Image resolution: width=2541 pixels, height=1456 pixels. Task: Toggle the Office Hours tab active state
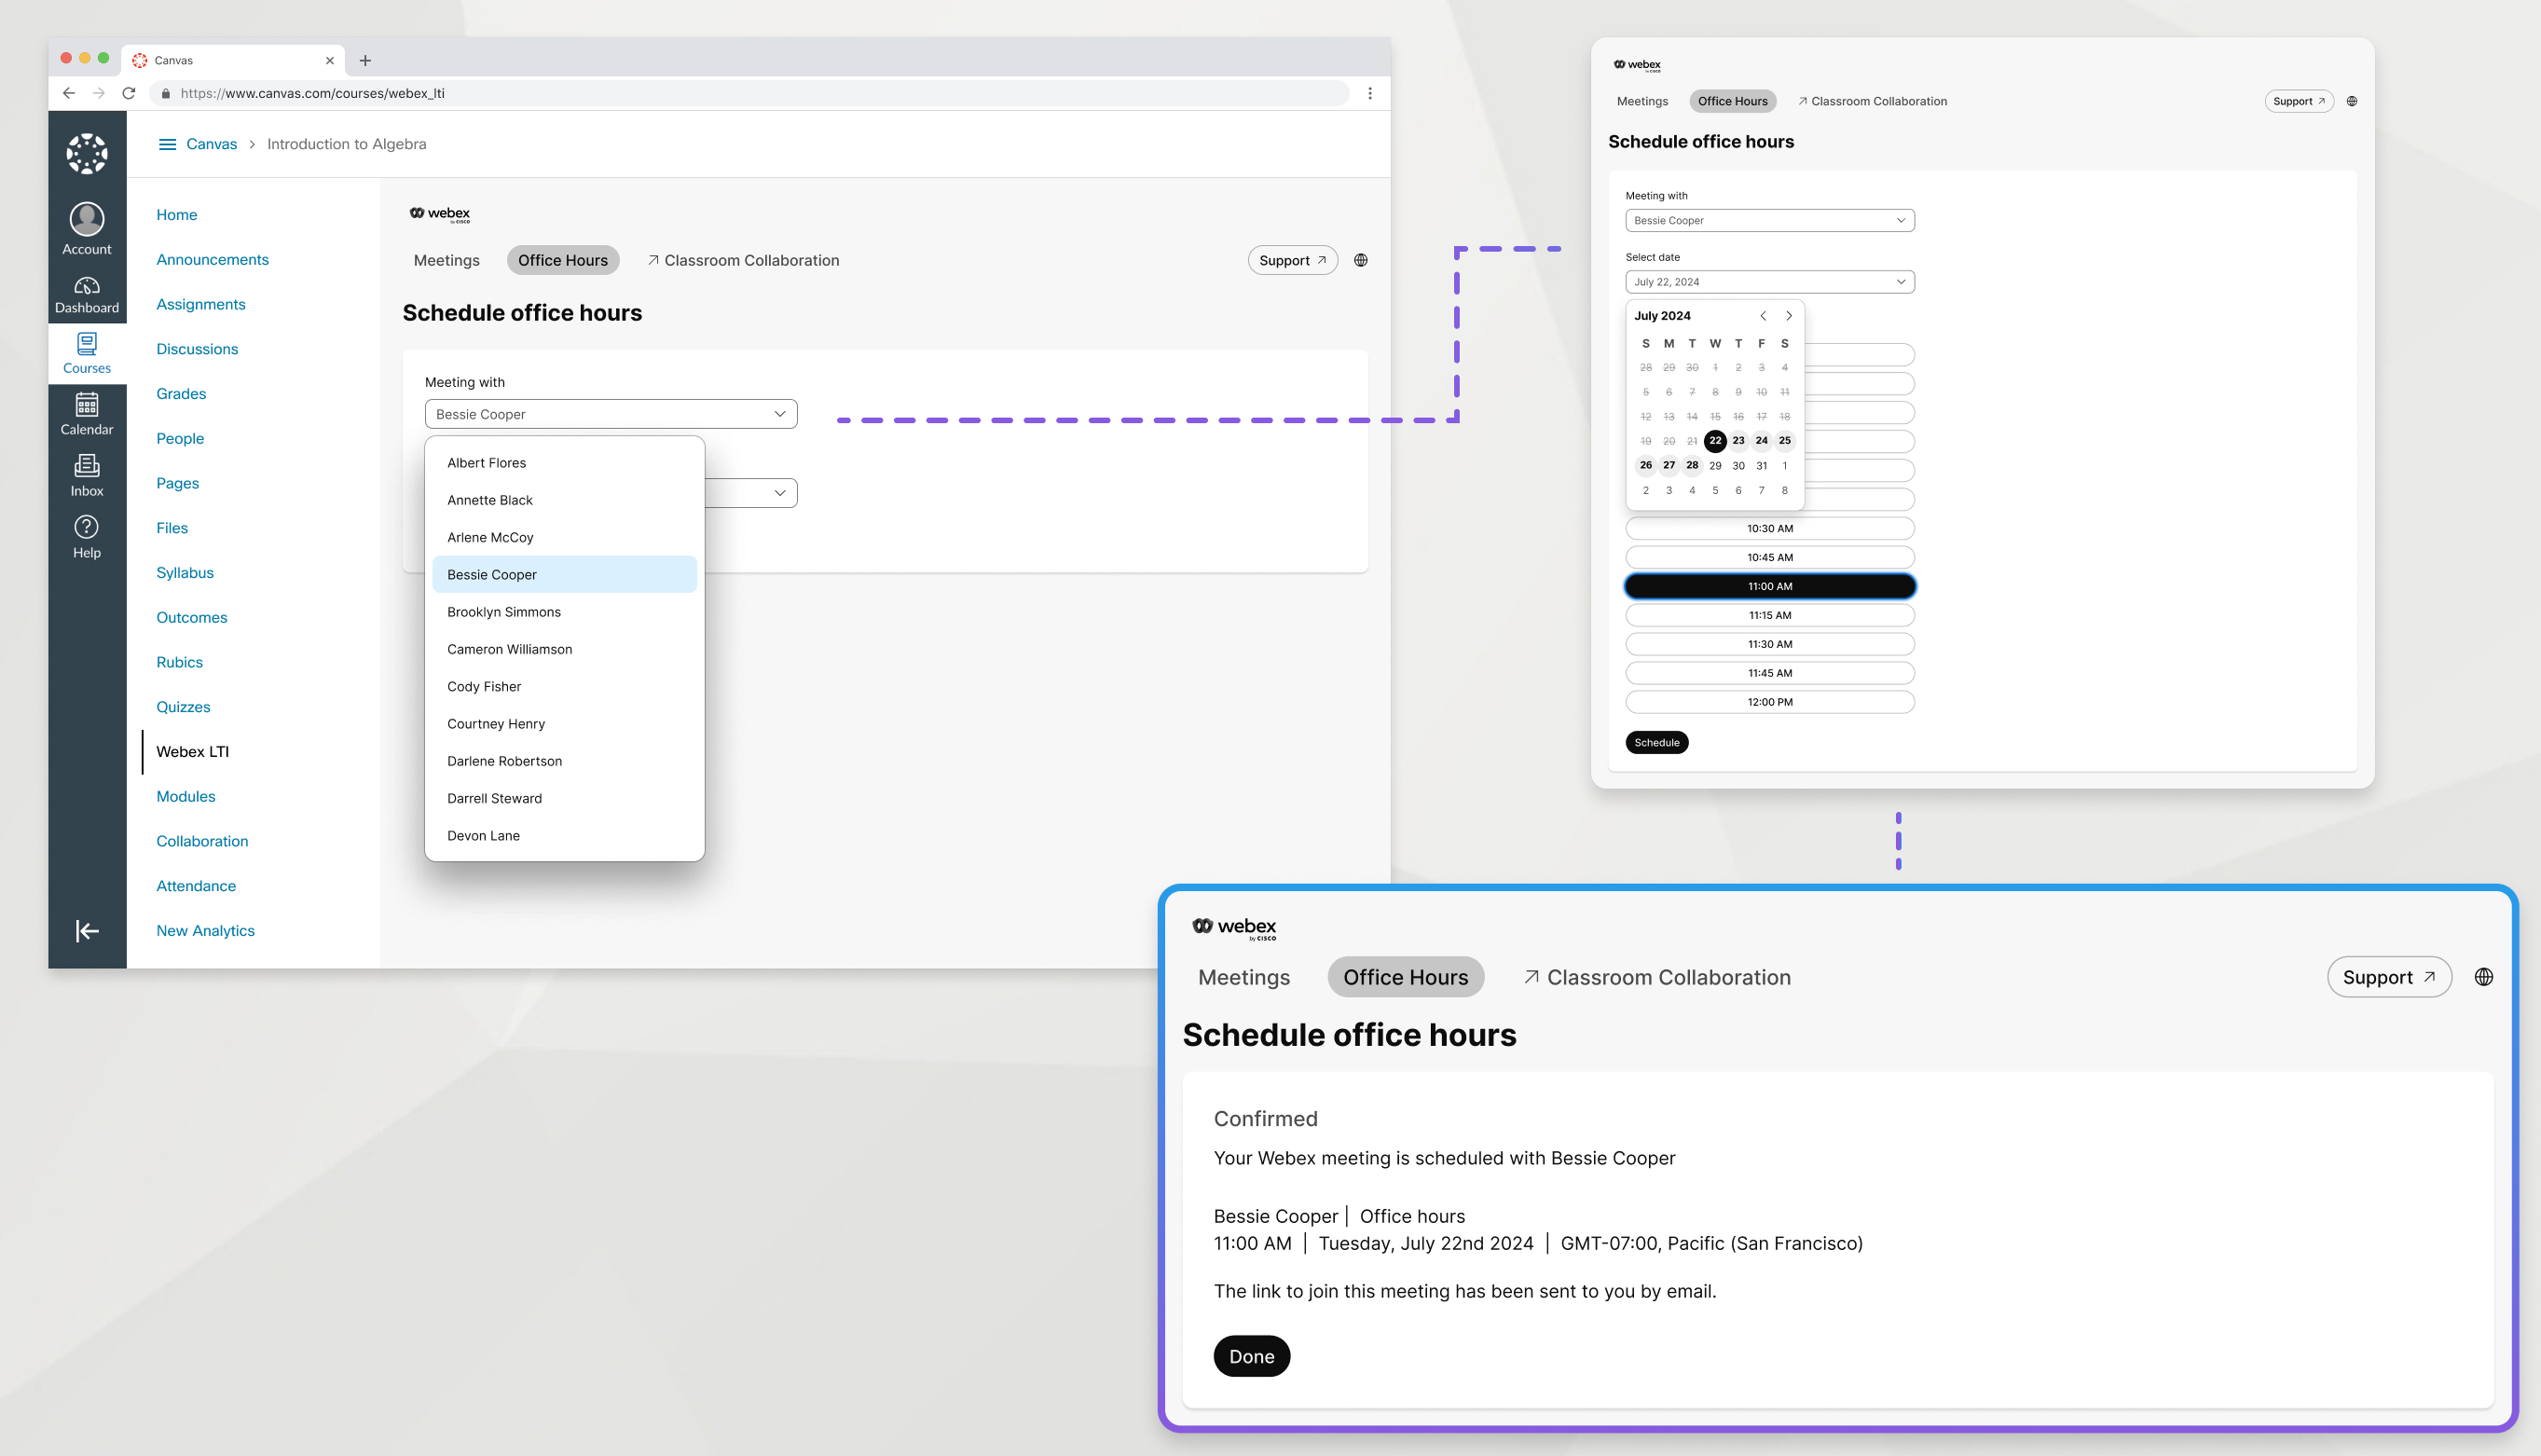(x=562, y=260)
